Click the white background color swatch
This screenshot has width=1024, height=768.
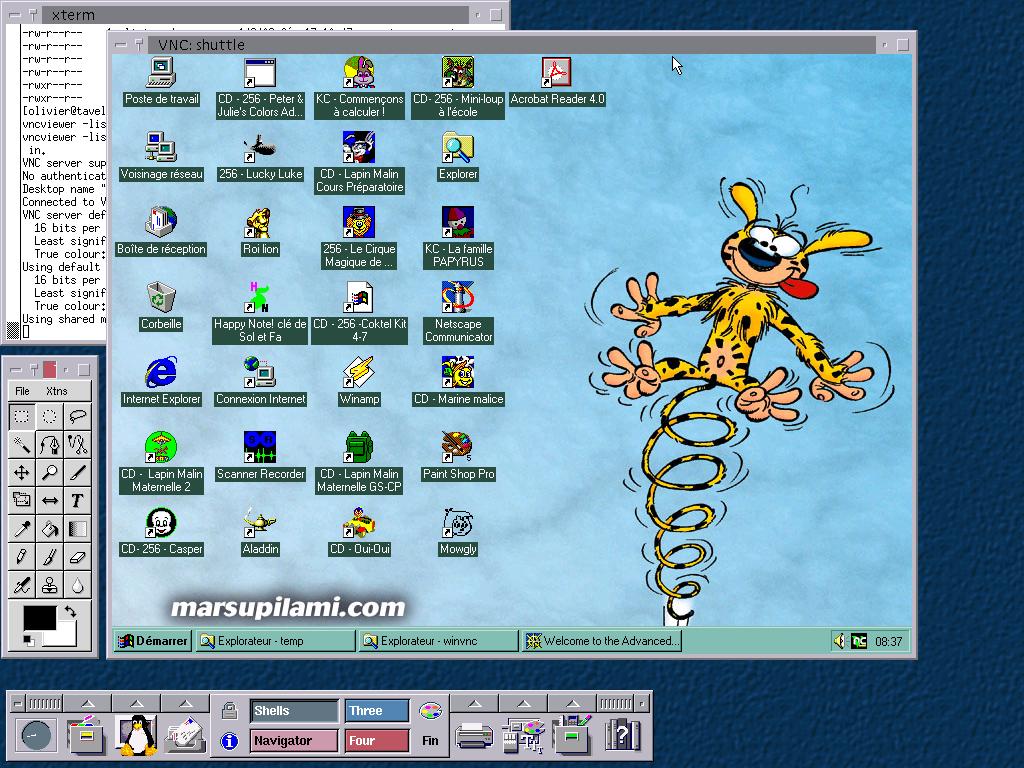pyautogui.click(x=67, y=637)
